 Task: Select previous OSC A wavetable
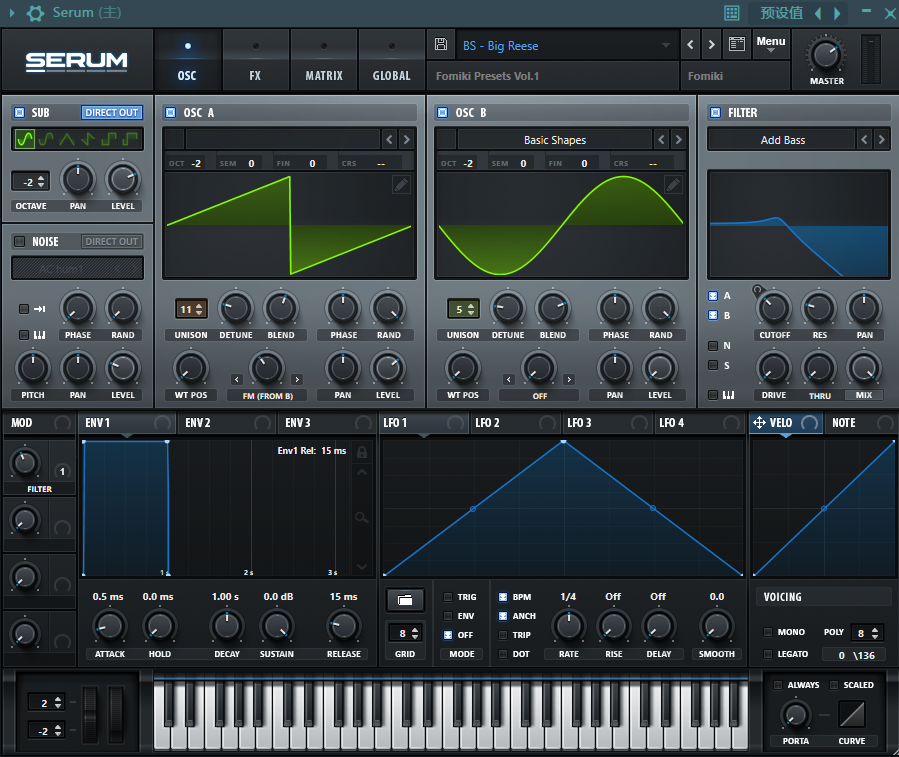pos(390,139)
